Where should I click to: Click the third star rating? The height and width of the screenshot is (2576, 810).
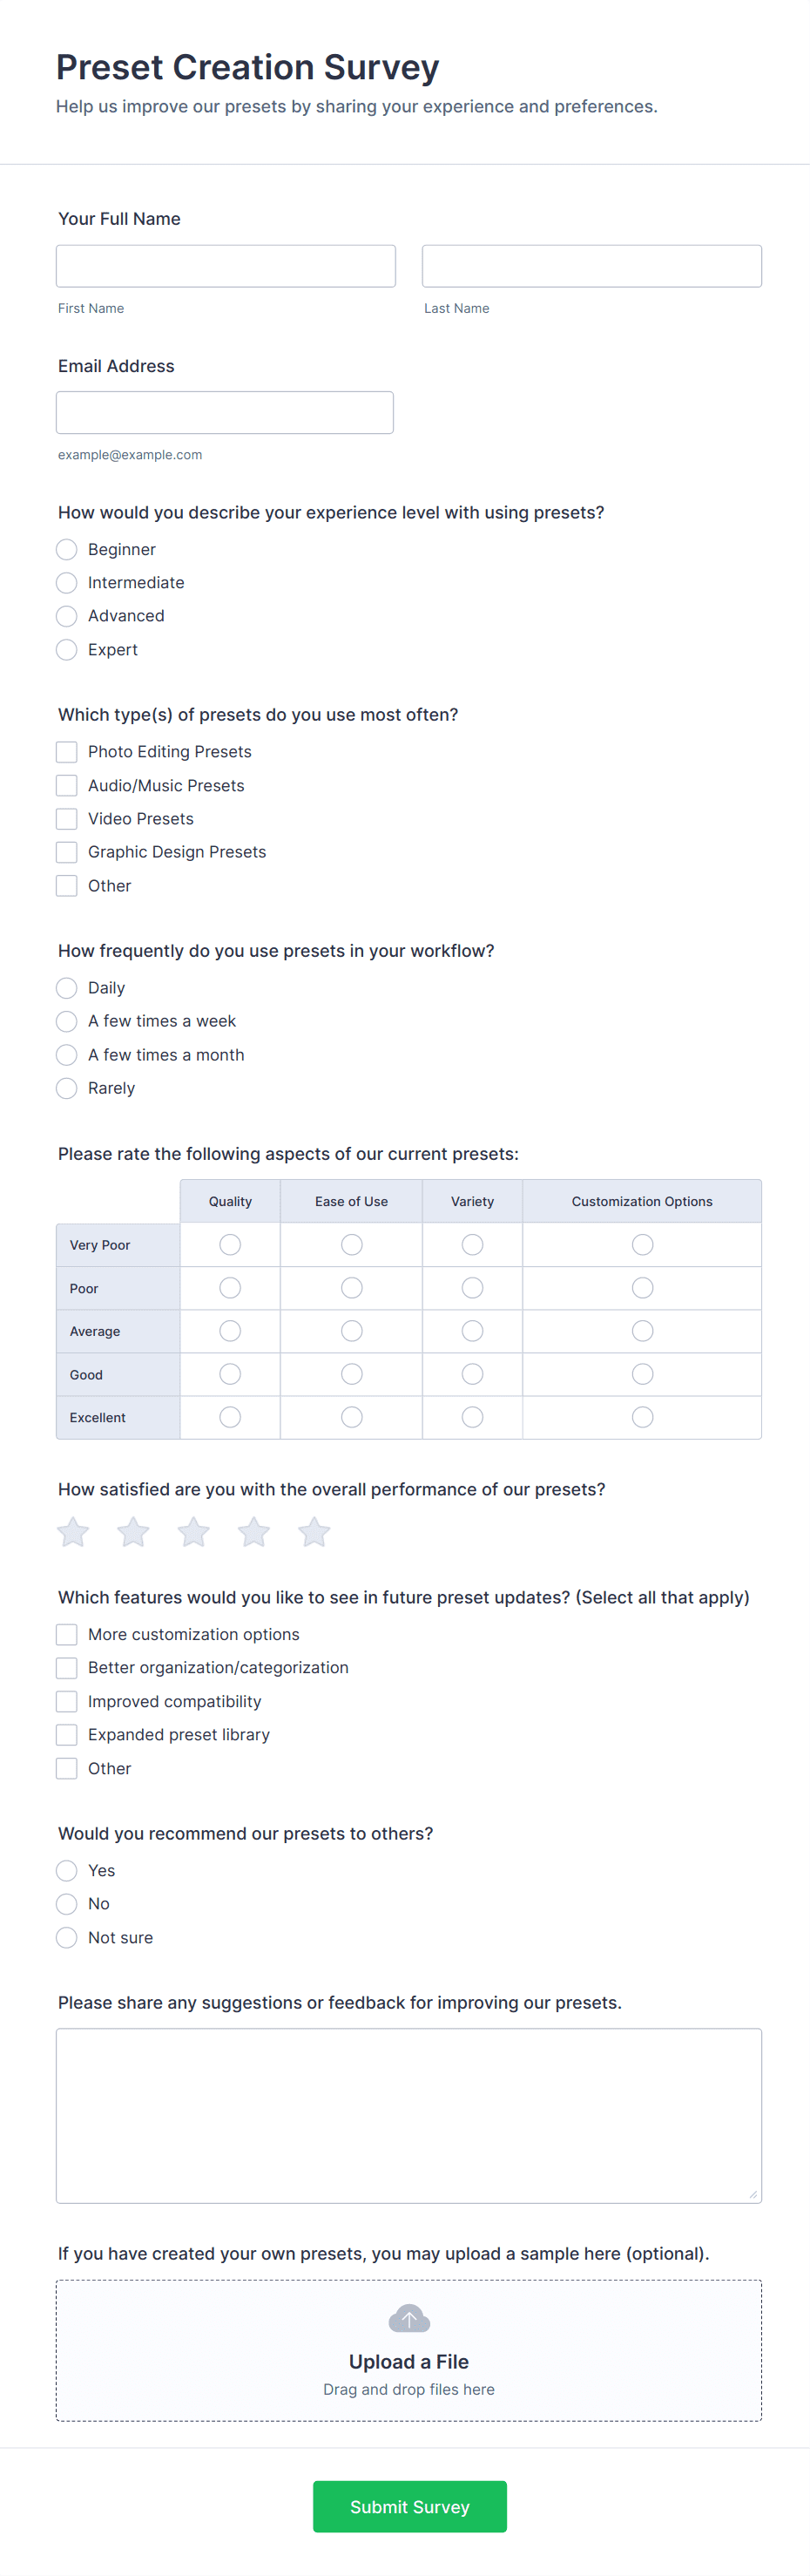[192, 1532]
